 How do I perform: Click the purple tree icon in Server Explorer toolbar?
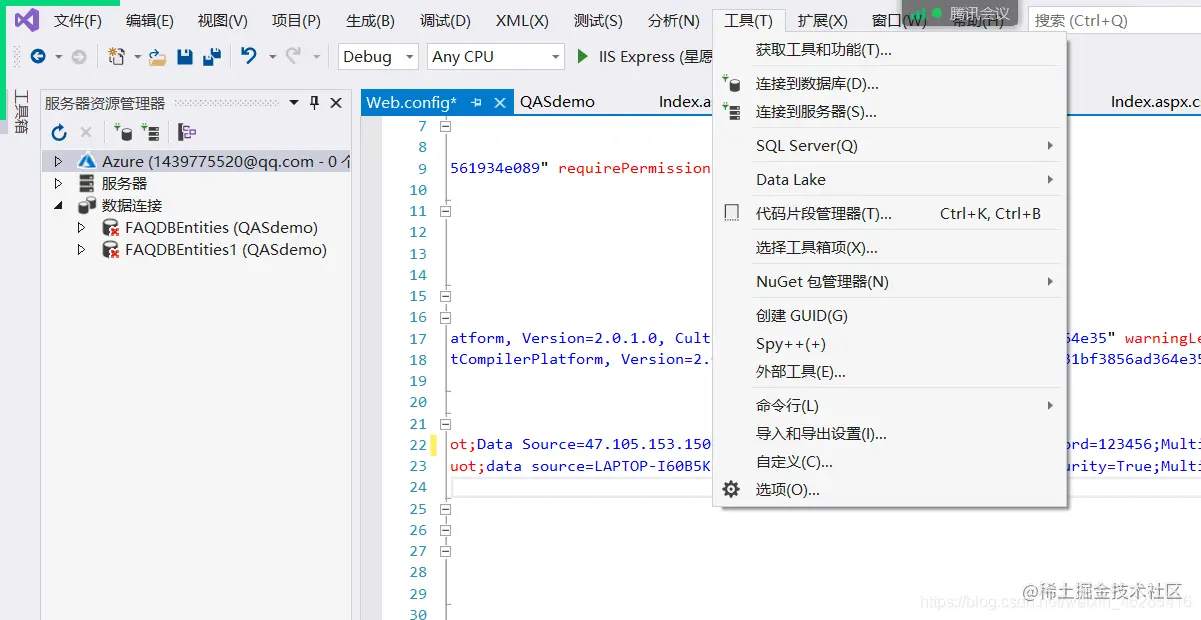pyautogui.click(x=187, y=132)
